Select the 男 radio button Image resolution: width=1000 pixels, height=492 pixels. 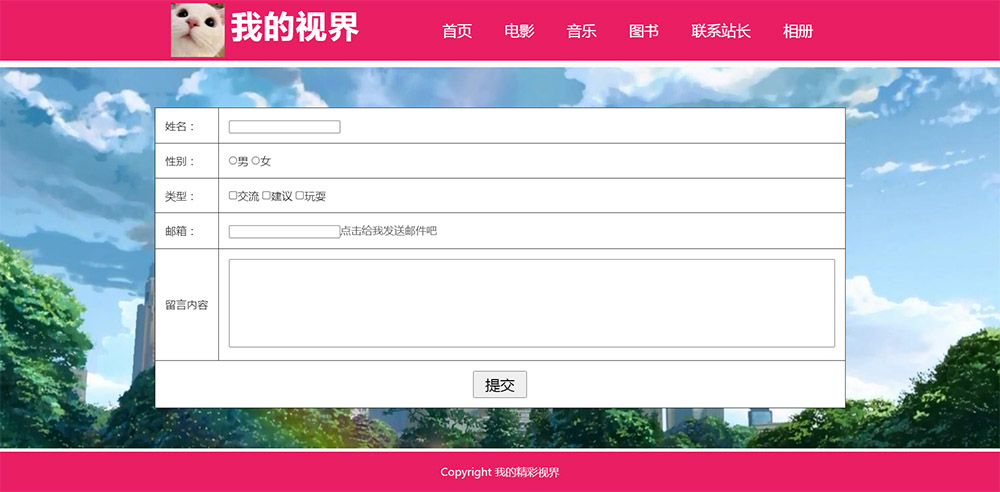click(233, 161)
